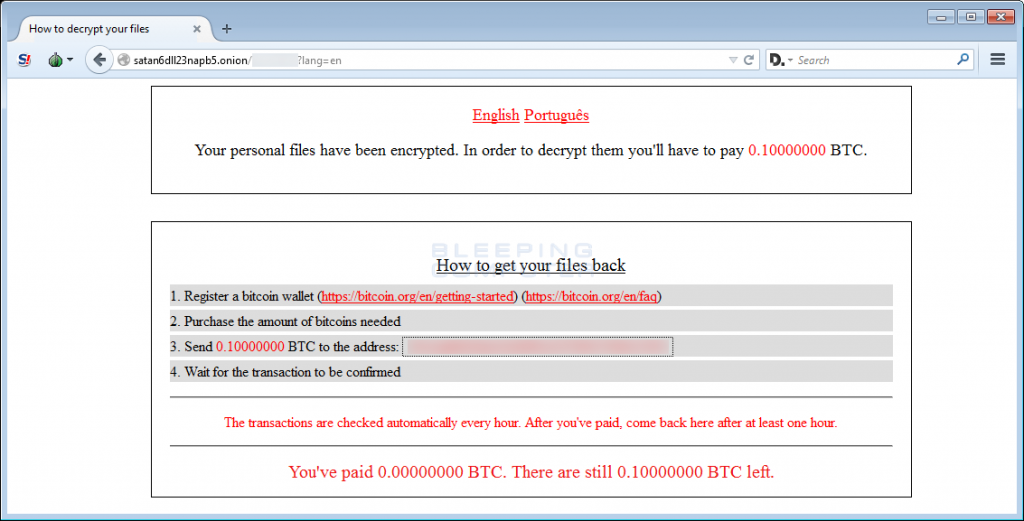The width and height of the screenshot is (1024, 521).
Task: Click the NoScript S icon in toolbar
Action: [x=24, y=60]
